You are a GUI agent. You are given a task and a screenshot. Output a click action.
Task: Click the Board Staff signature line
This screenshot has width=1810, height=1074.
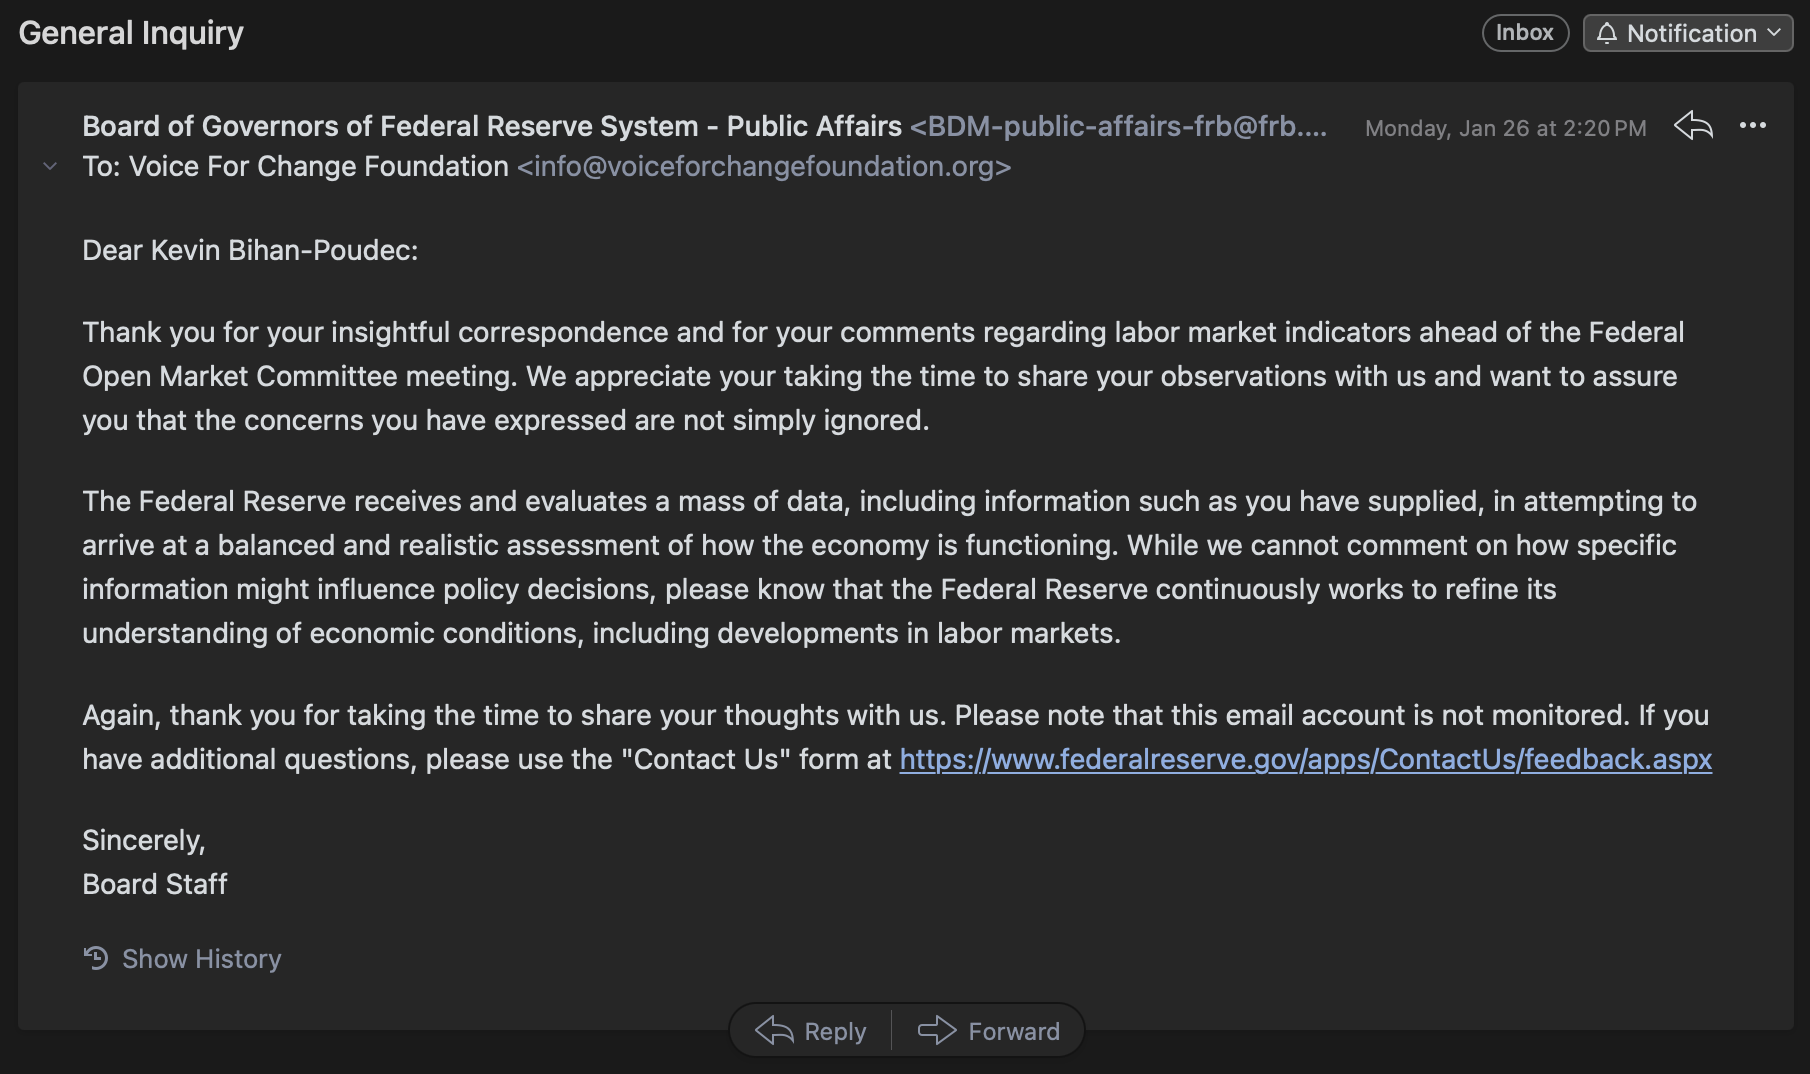[155, 884]
